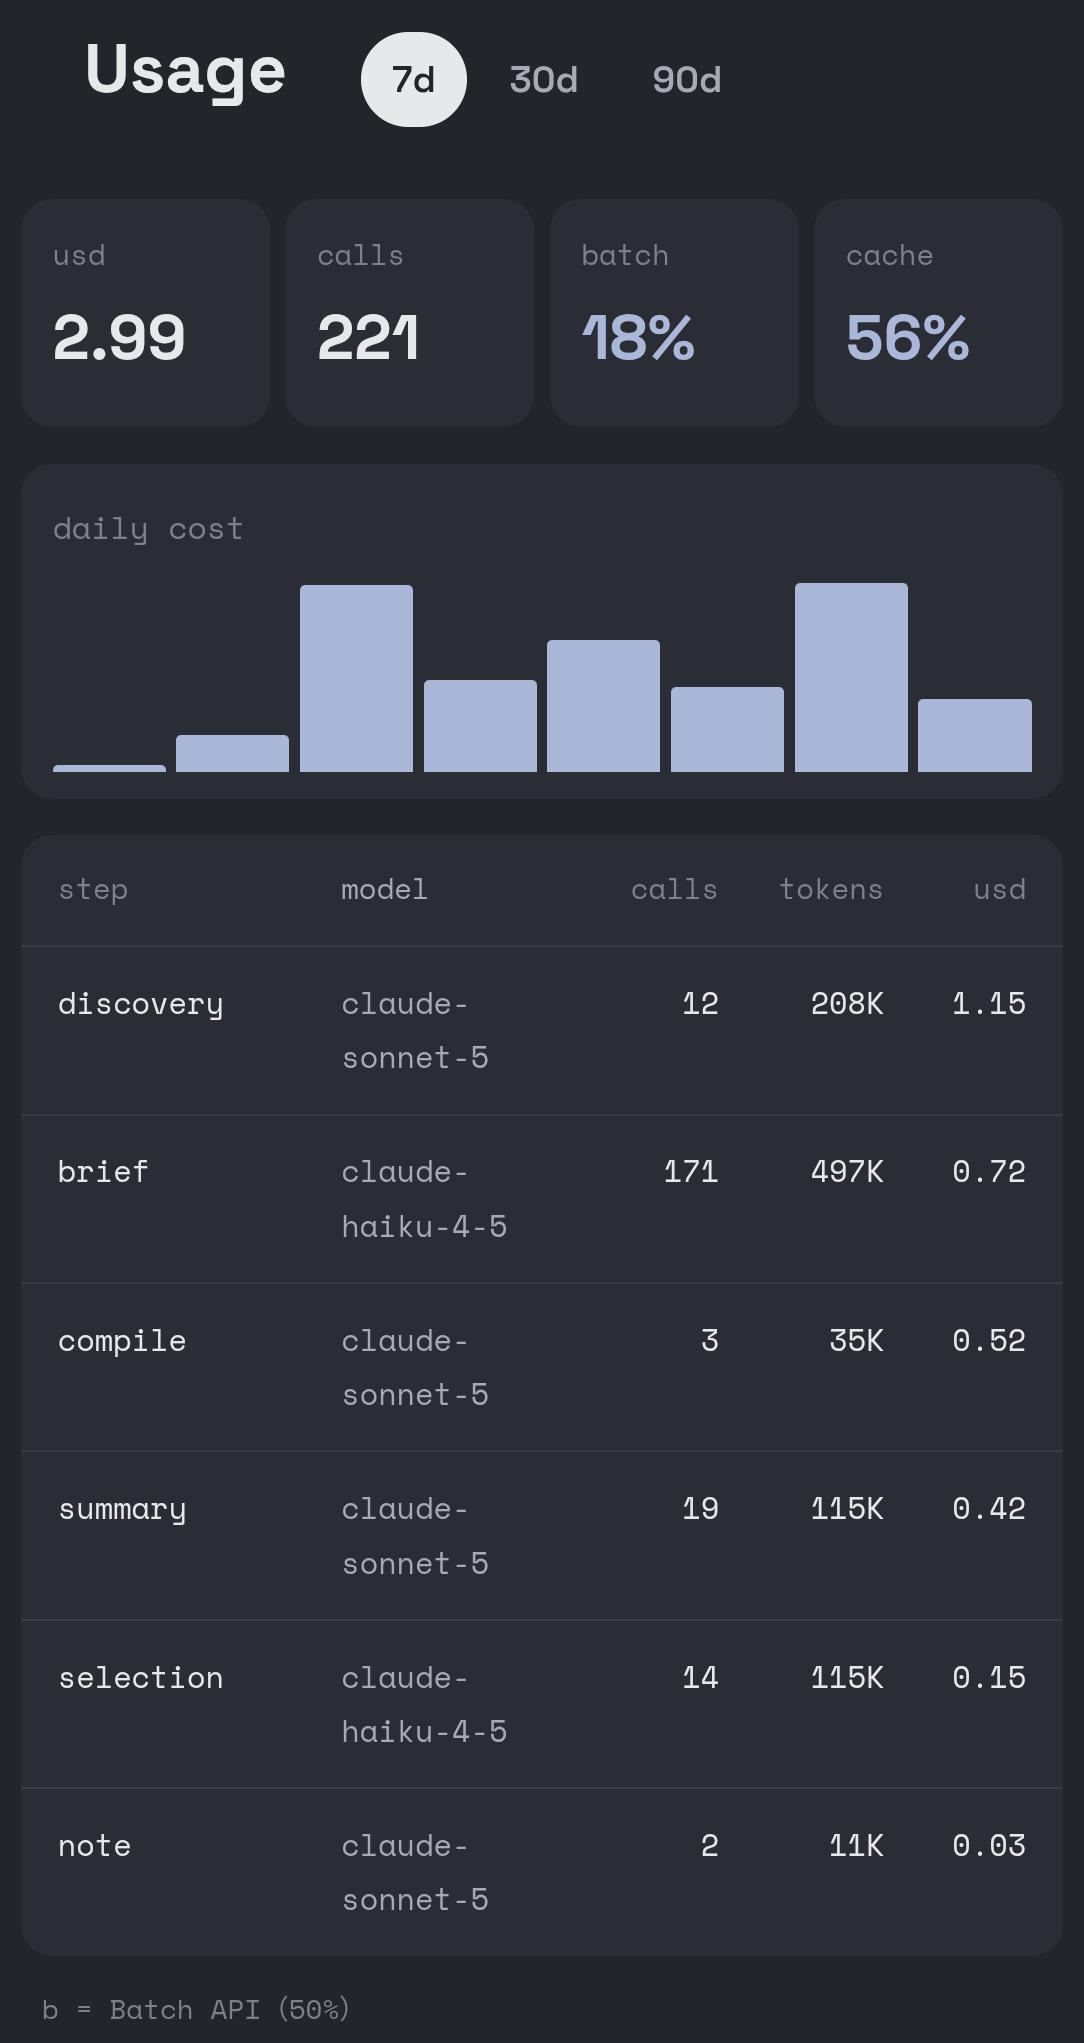Screen dimensions: 1084x2043
Task: Sort table by tokens column header
Action: (831, 889)
